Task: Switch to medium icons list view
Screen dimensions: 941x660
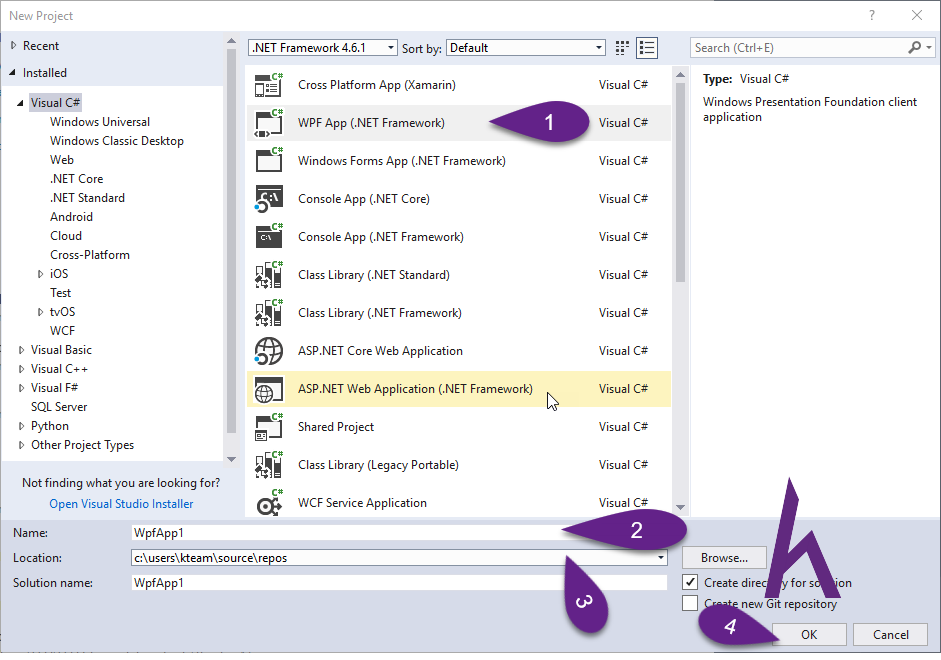Action: coord(647,48)
